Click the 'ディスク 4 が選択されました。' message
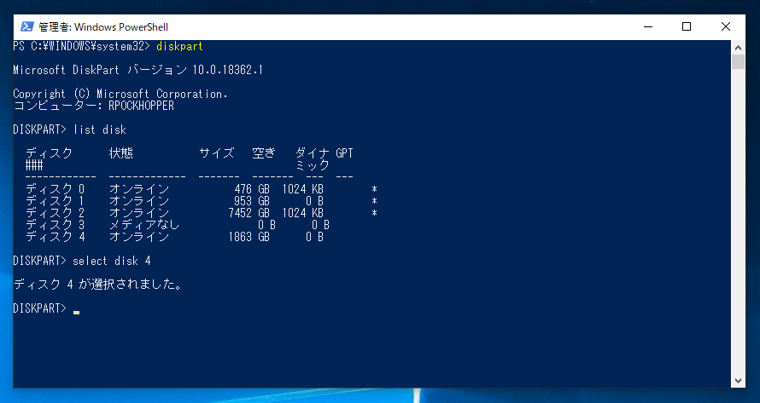 point(98,285)
